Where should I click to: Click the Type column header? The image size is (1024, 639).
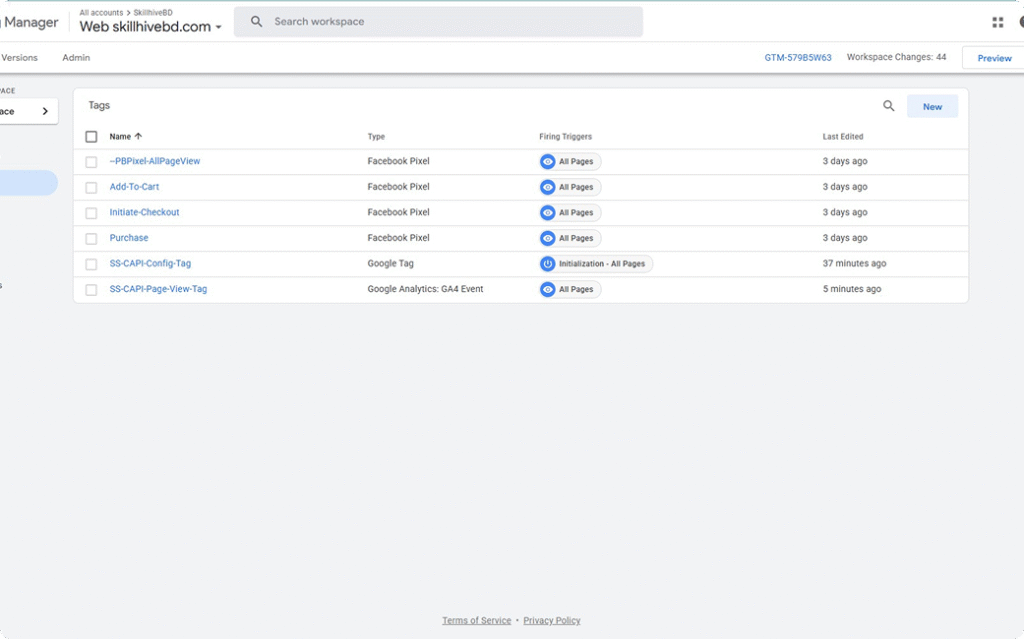coord(376,137)
